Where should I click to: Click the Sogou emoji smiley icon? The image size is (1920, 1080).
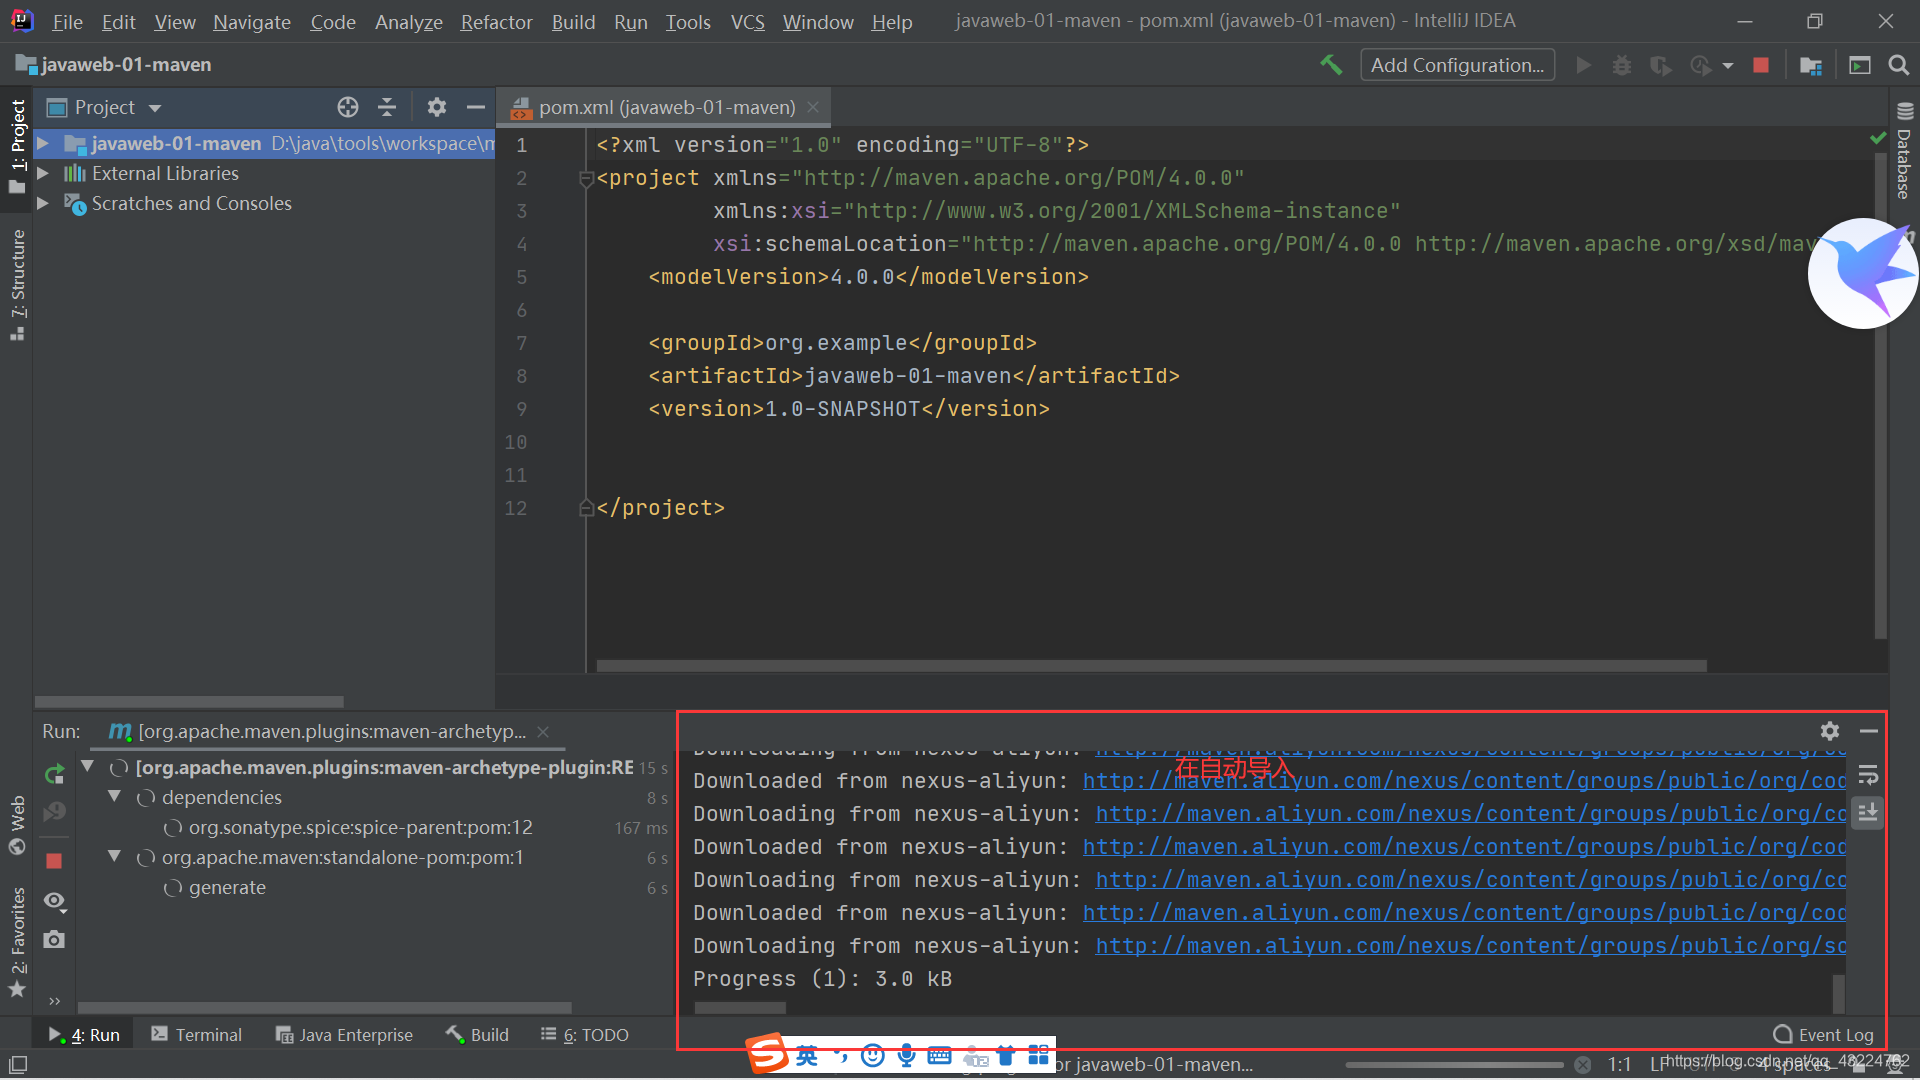point(873,1055)
